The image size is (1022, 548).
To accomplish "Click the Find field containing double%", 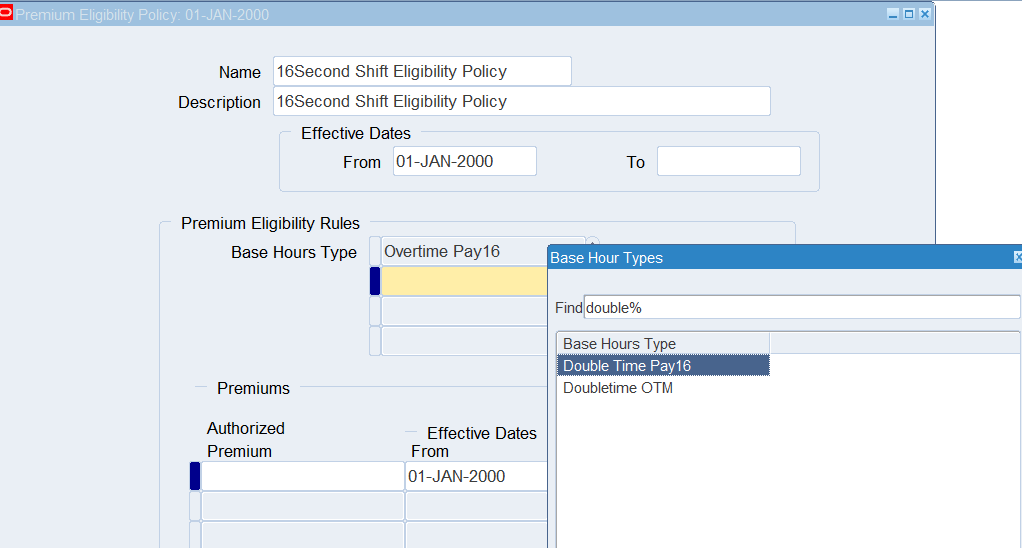I will 800,307.
